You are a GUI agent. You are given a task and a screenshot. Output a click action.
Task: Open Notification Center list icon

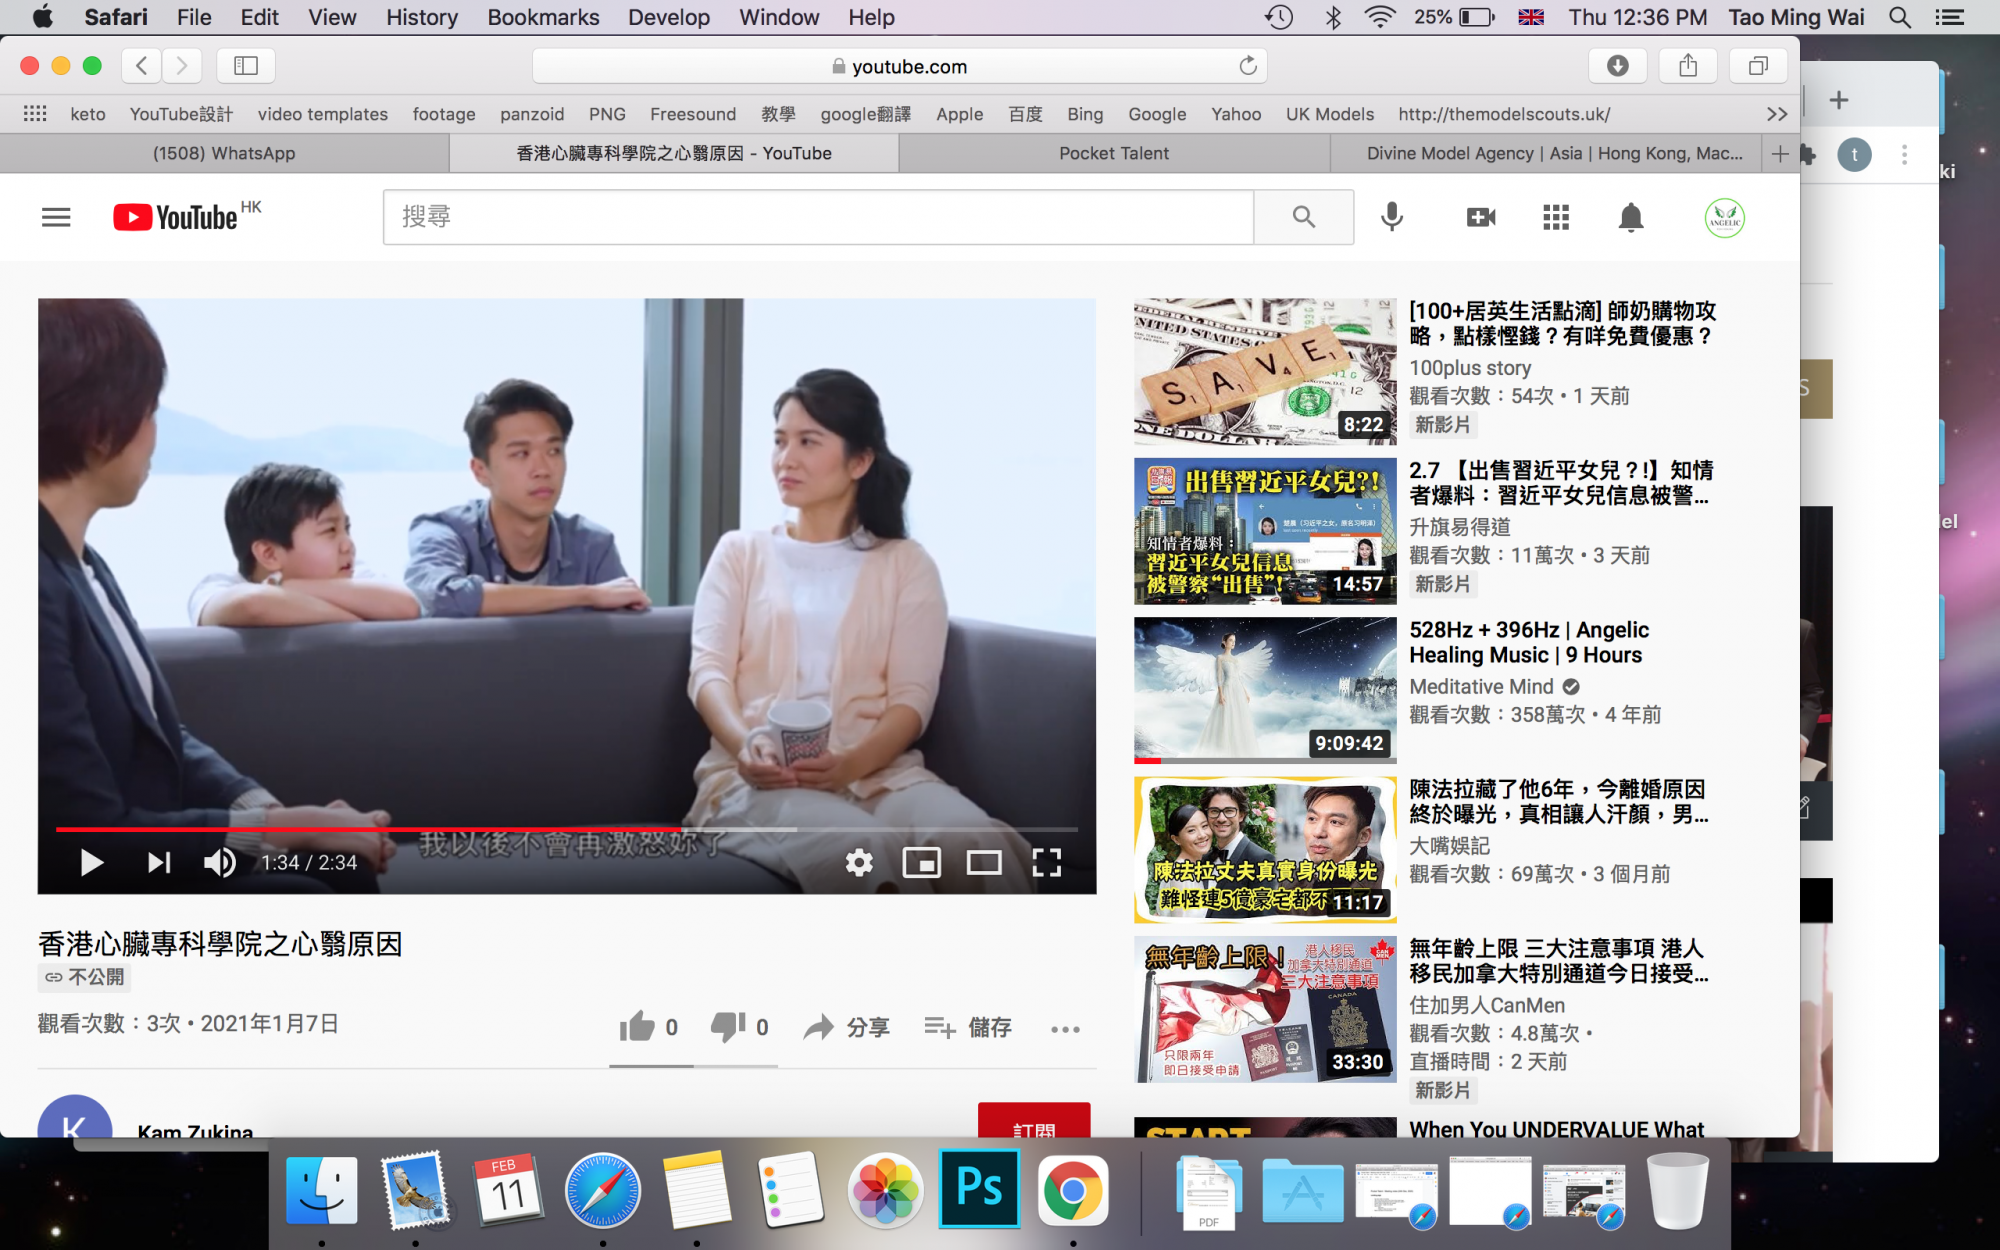pyautogui.click(x=1949, y=17)
